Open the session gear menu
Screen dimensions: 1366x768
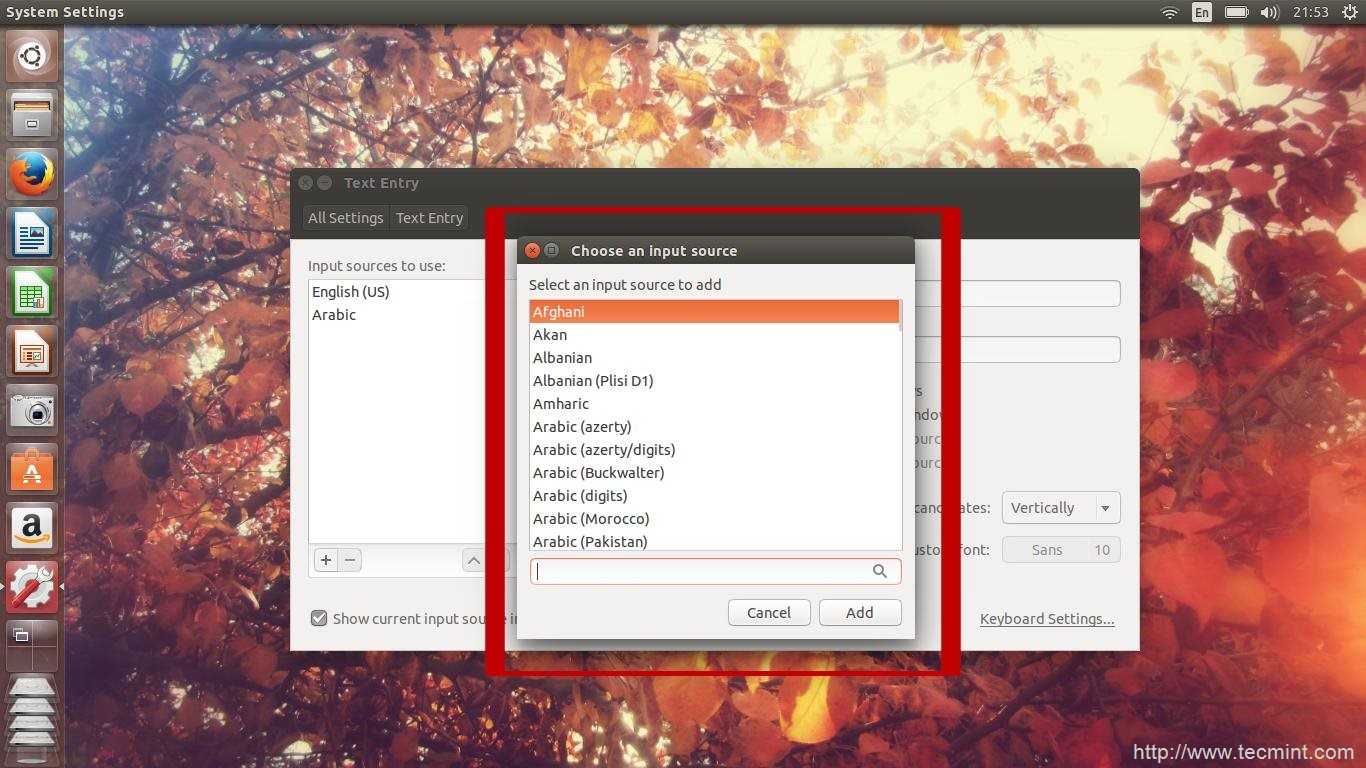tap(1350, 12)
